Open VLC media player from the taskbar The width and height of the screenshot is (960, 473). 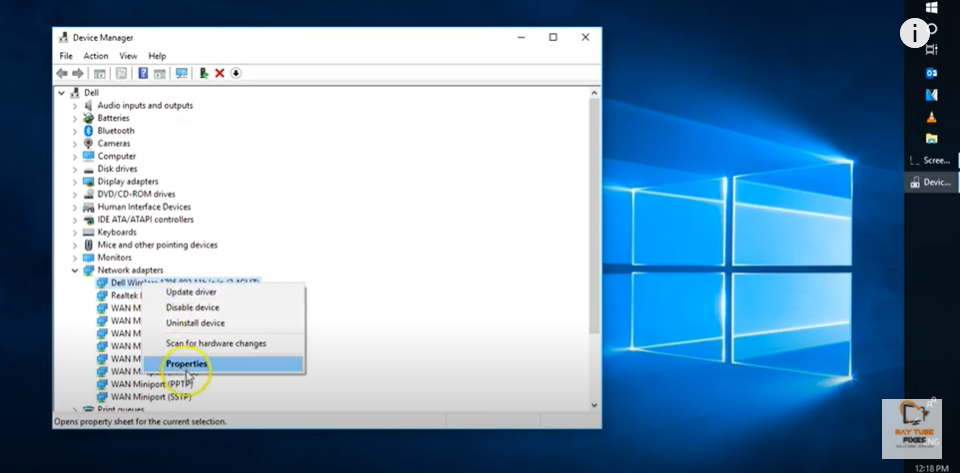pos(931,117)
